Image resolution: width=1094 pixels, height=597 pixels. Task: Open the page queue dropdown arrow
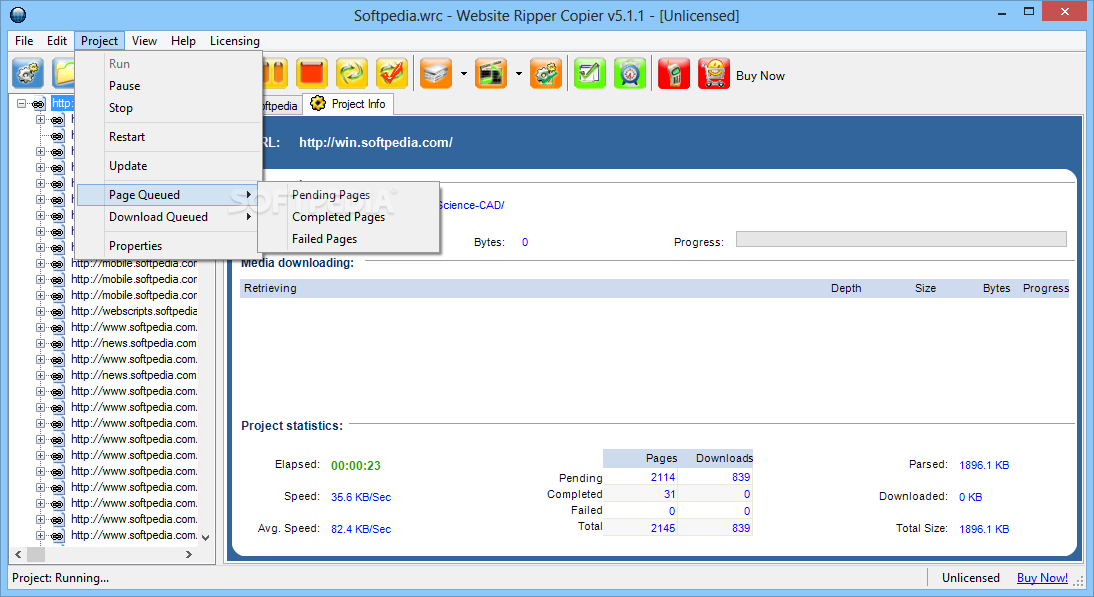(x=463, y=73)
